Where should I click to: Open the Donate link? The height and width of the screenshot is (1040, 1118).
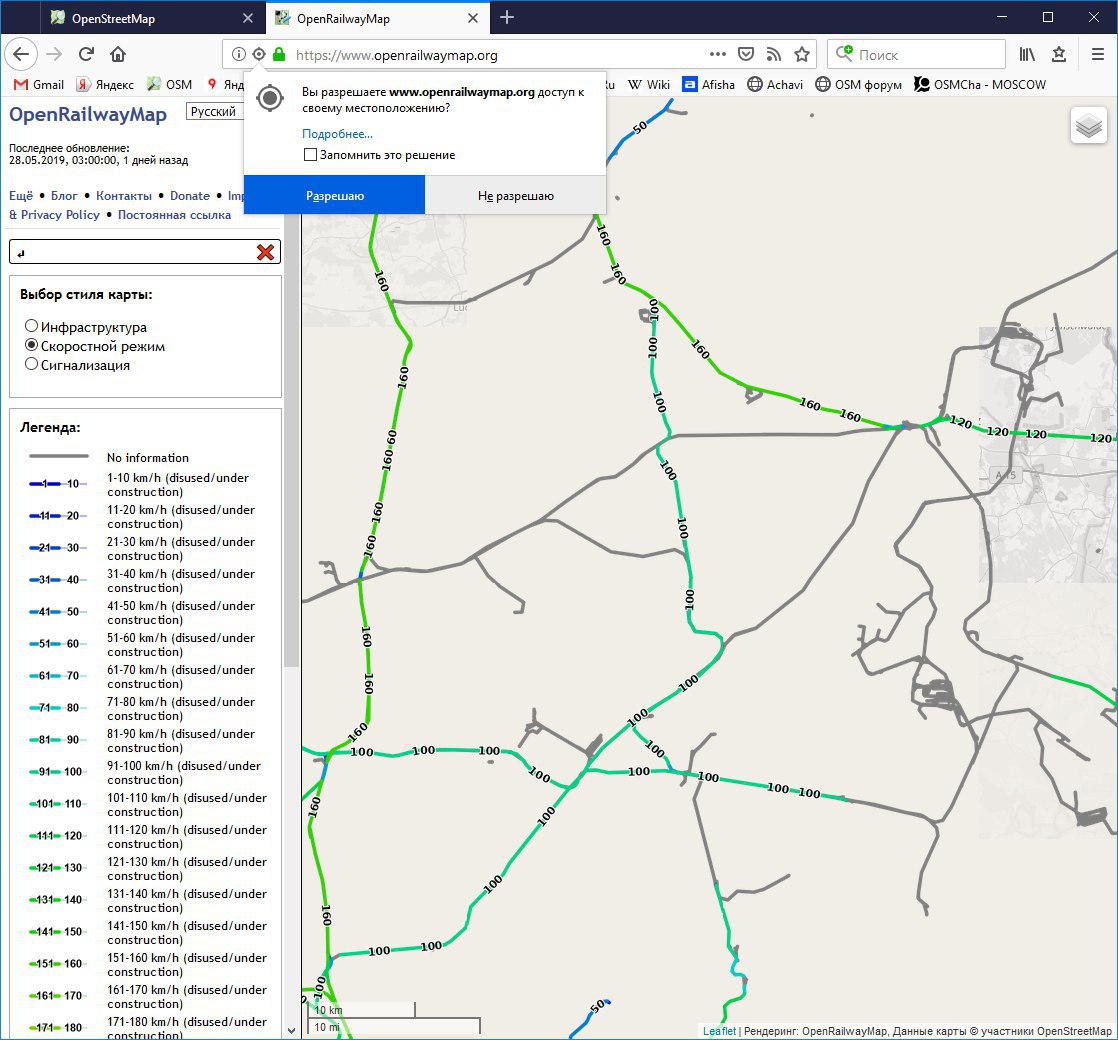coord(190,195)
